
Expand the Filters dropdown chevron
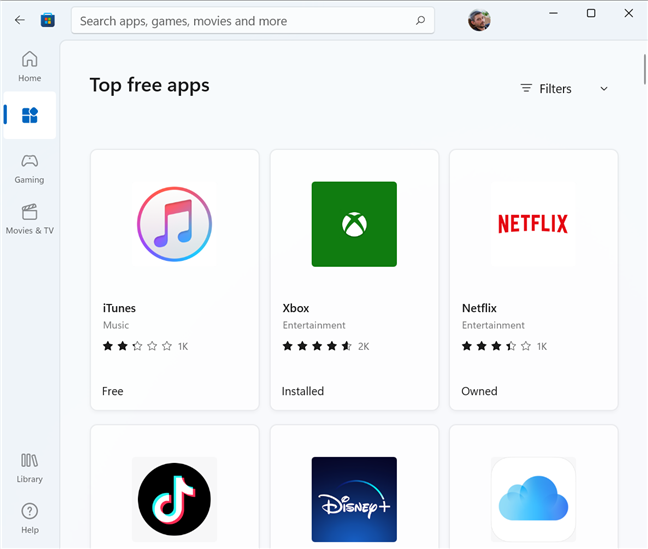604,88
